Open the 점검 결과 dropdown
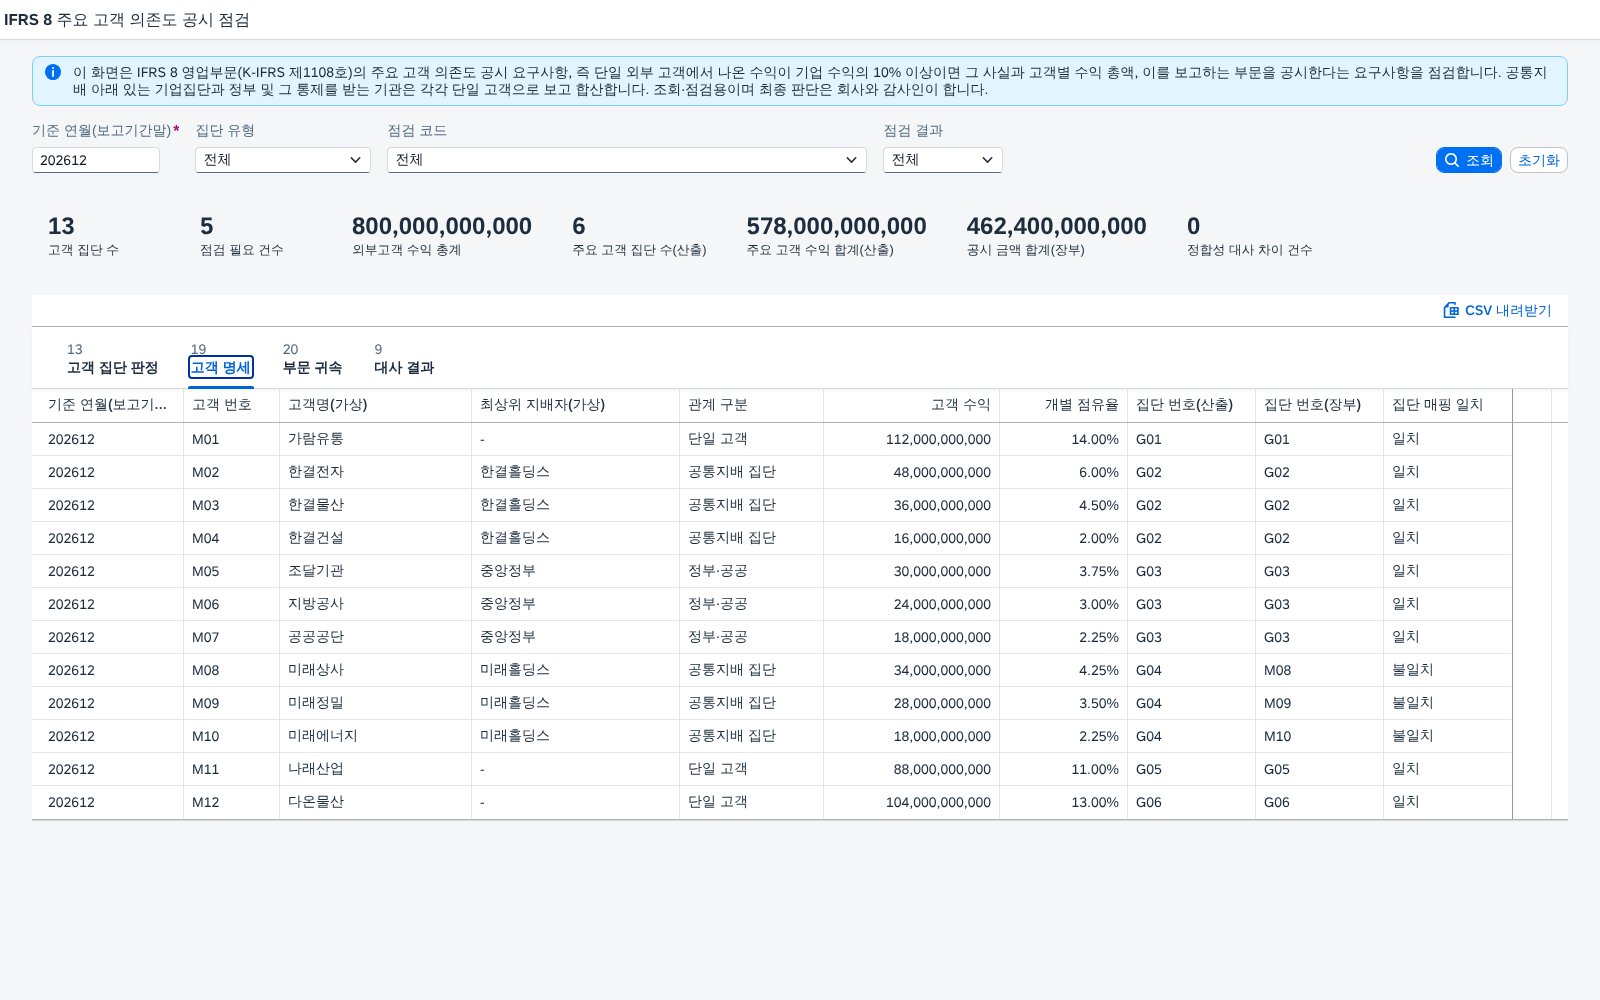This screenshot has height=1000, width=1600. [x=943, y=160]
